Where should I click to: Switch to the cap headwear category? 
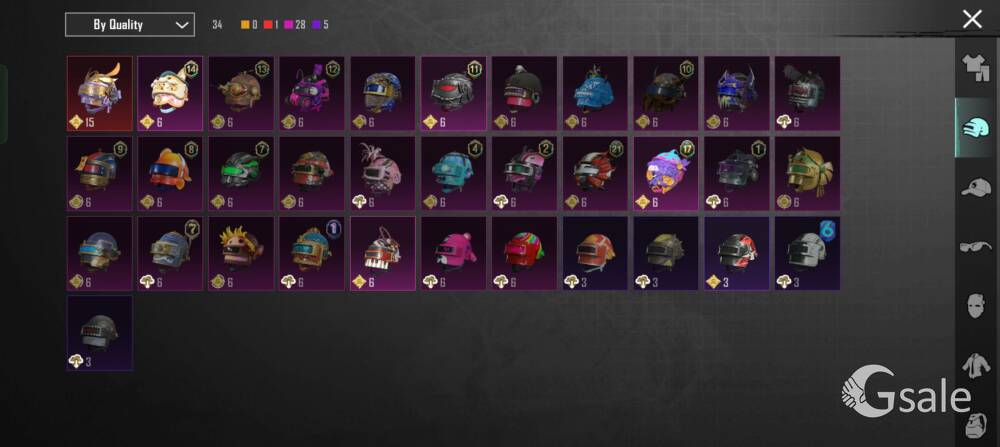(975, 187)
